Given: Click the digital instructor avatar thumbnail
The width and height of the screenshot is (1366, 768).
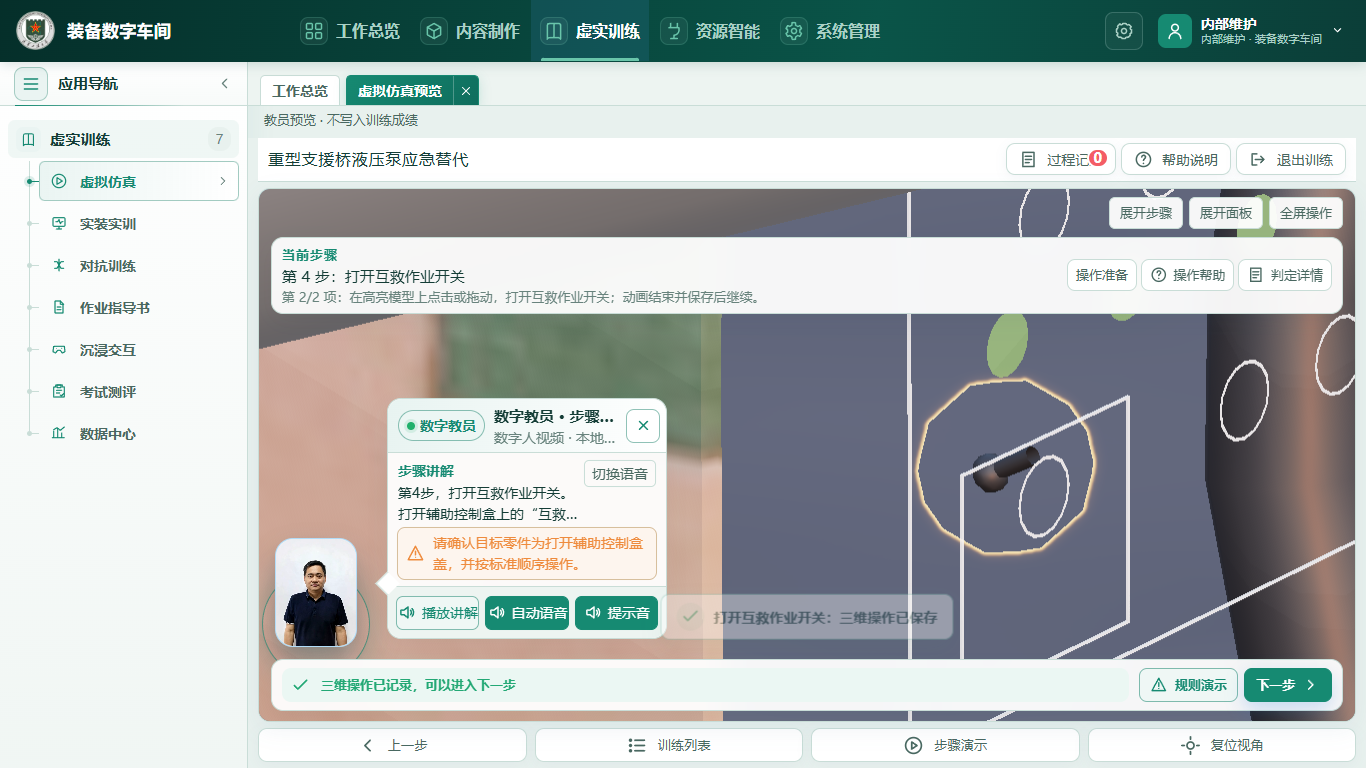Looking at the screenshot, I should click(x=316, y=593).
